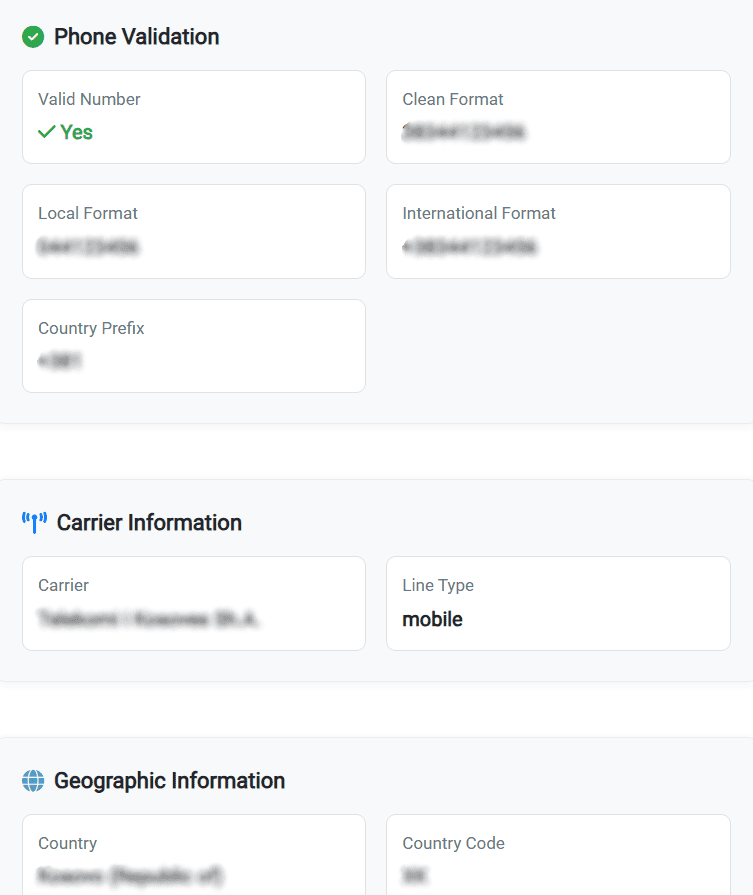Click the antenna icon beside Carrier Information
This screenshot has width=753, height=895.
33,521
